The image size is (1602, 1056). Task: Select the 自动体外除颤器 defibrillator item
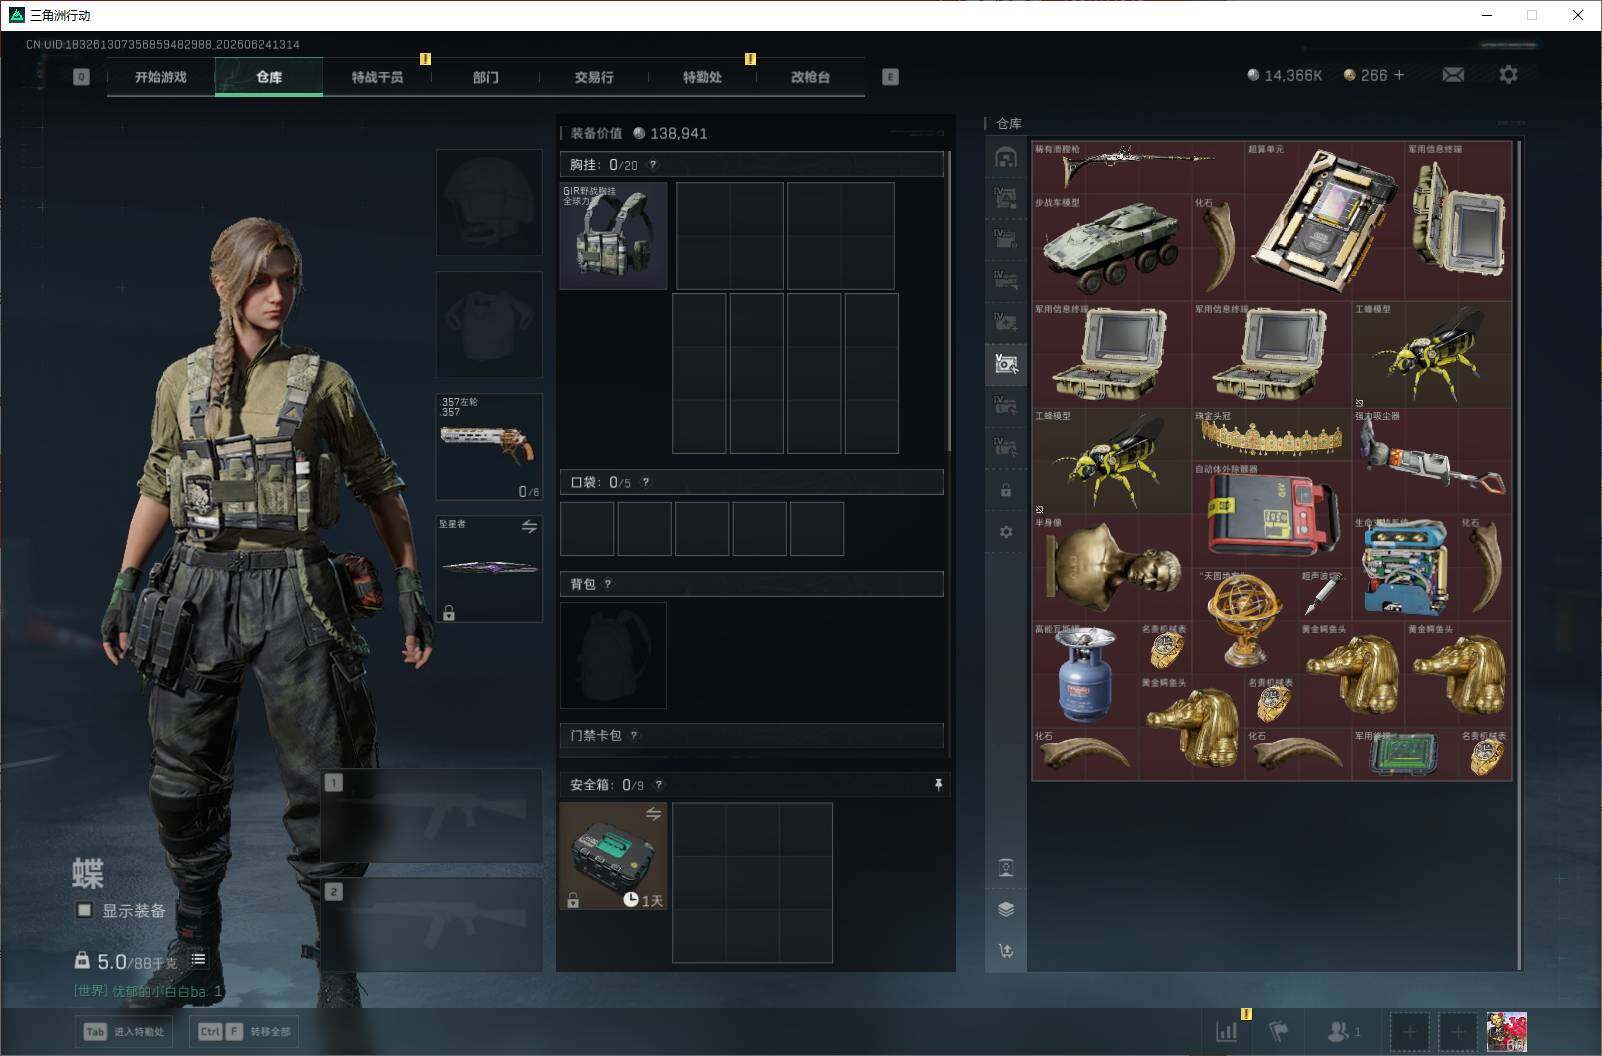[1271, 515]
